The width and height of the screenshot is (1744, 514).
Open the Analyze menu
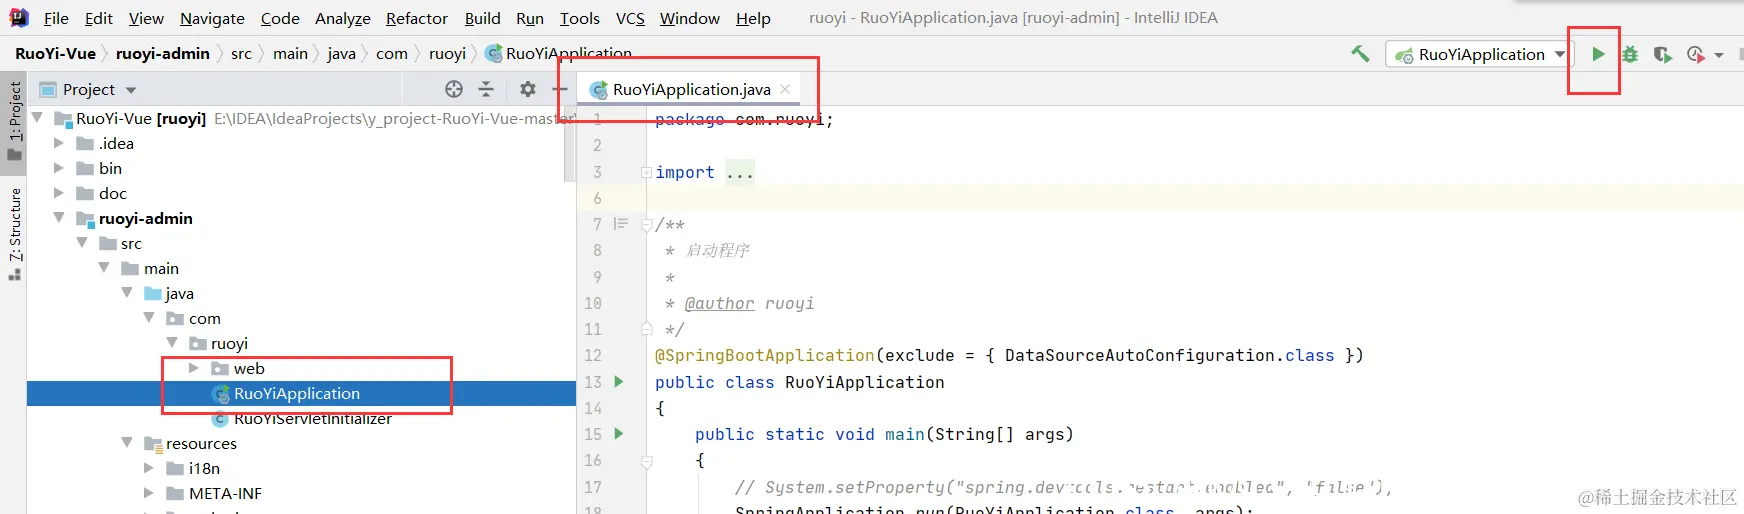(x=343, y=18)
